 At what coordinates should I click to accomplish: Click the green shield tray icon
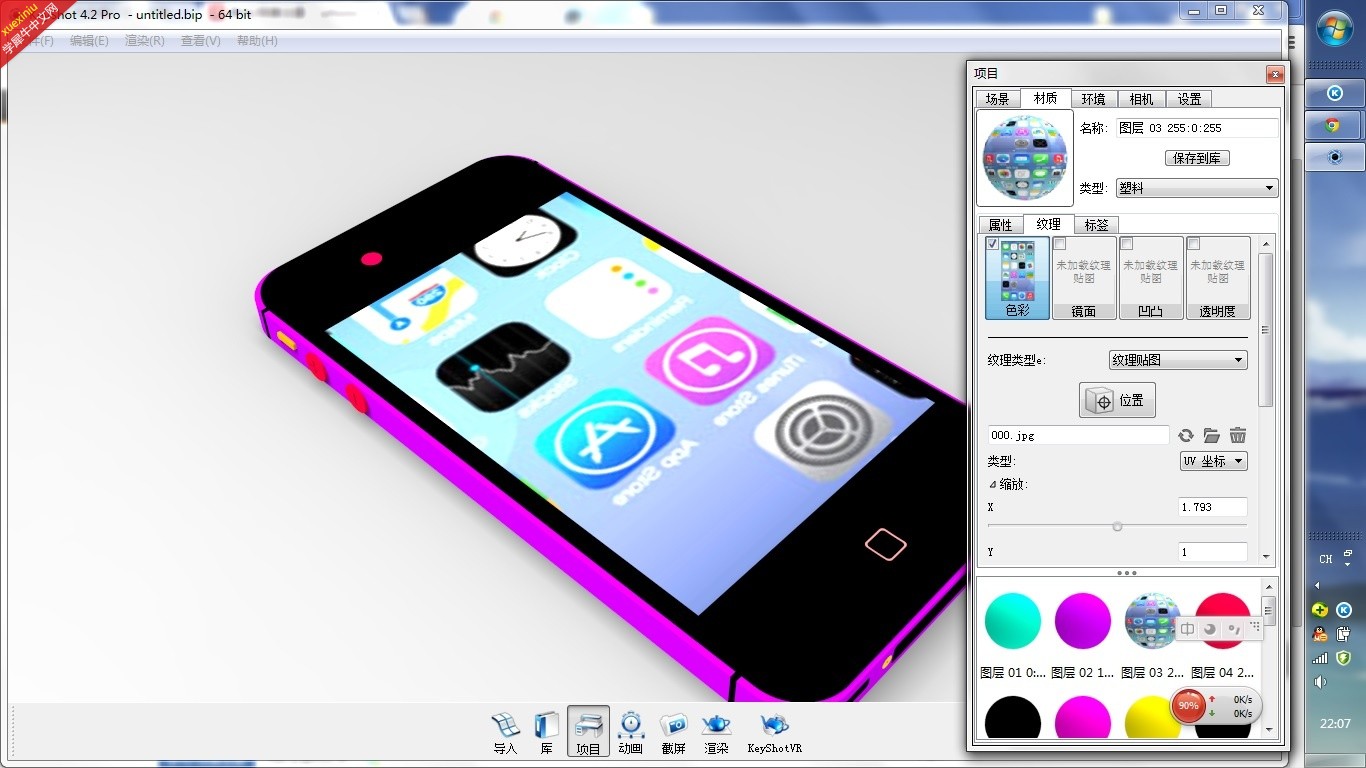[x=1344, y=658]
